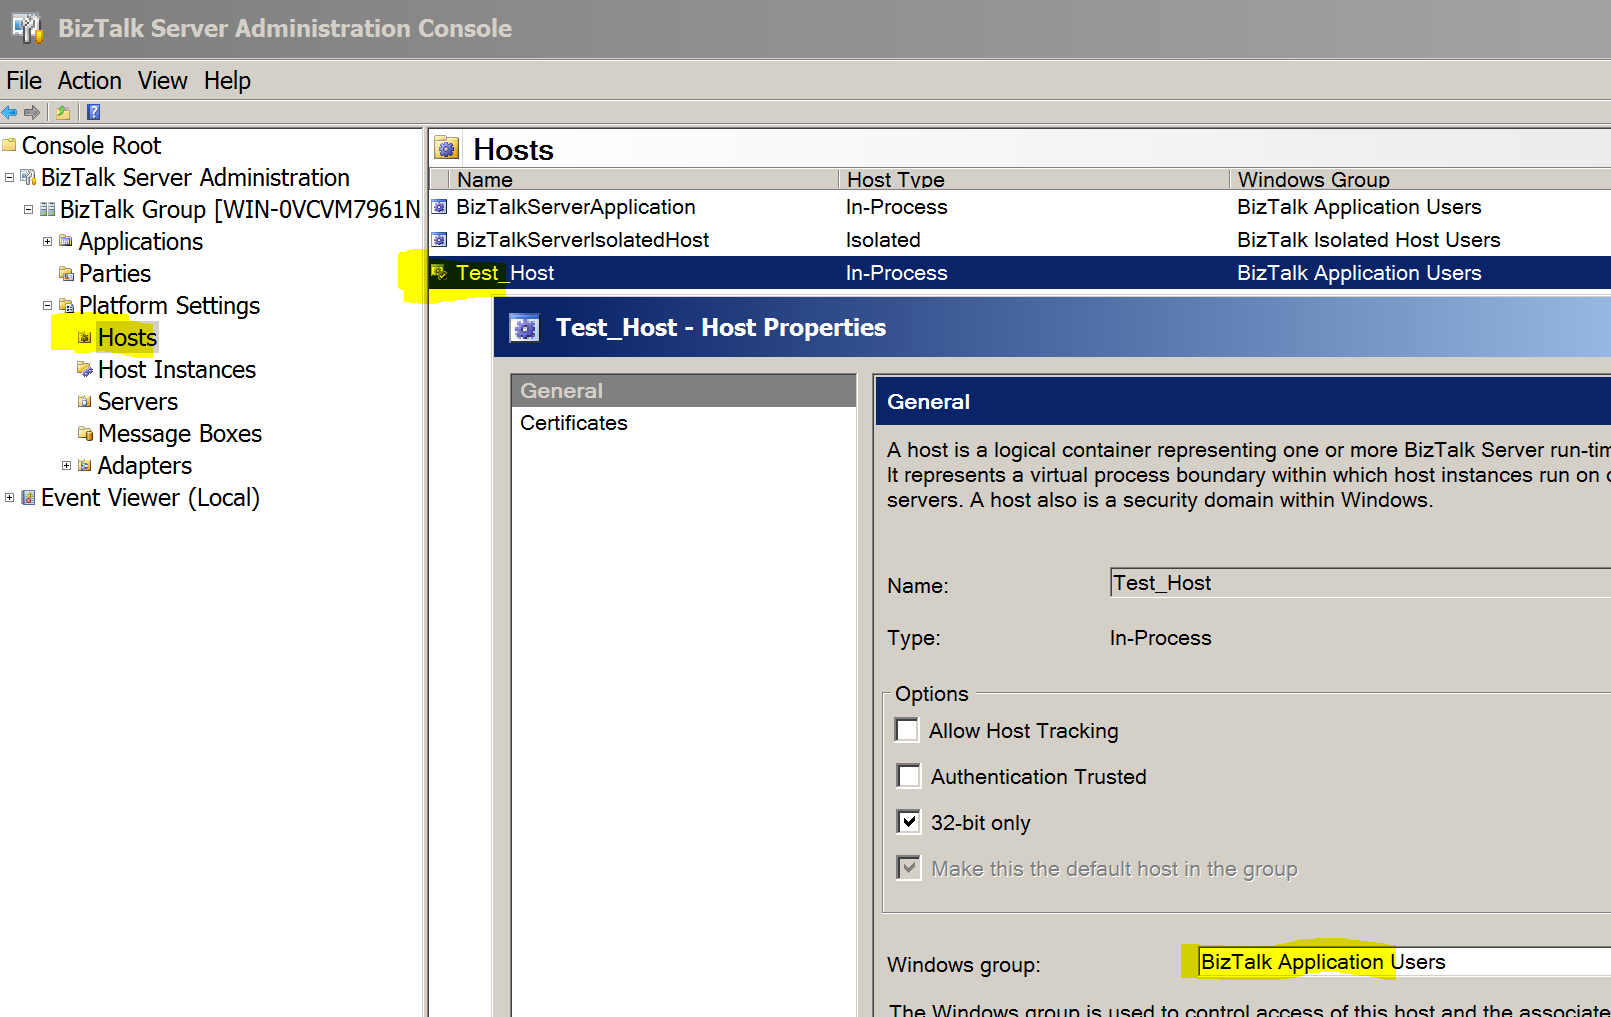1611x1017 pixels.
Task: Click the Help toolbar icon
Action: click(x=94, y=112)
